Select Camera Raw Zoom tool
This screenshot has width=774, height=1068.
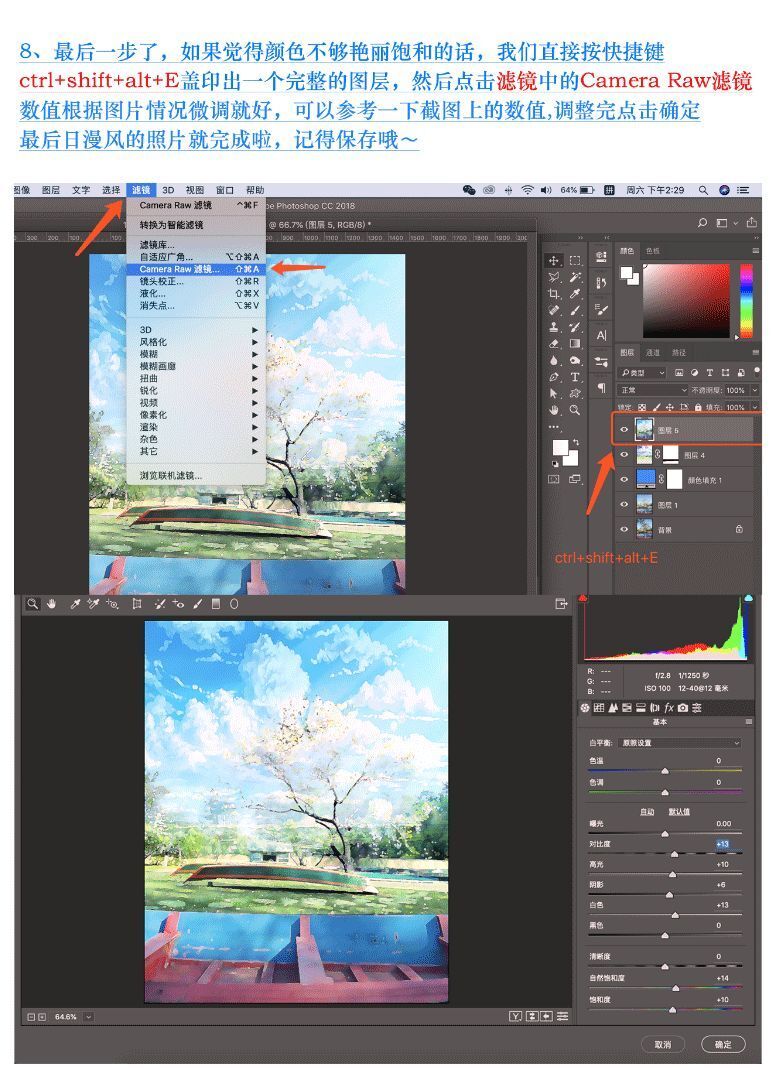click(x=32, y=603)
